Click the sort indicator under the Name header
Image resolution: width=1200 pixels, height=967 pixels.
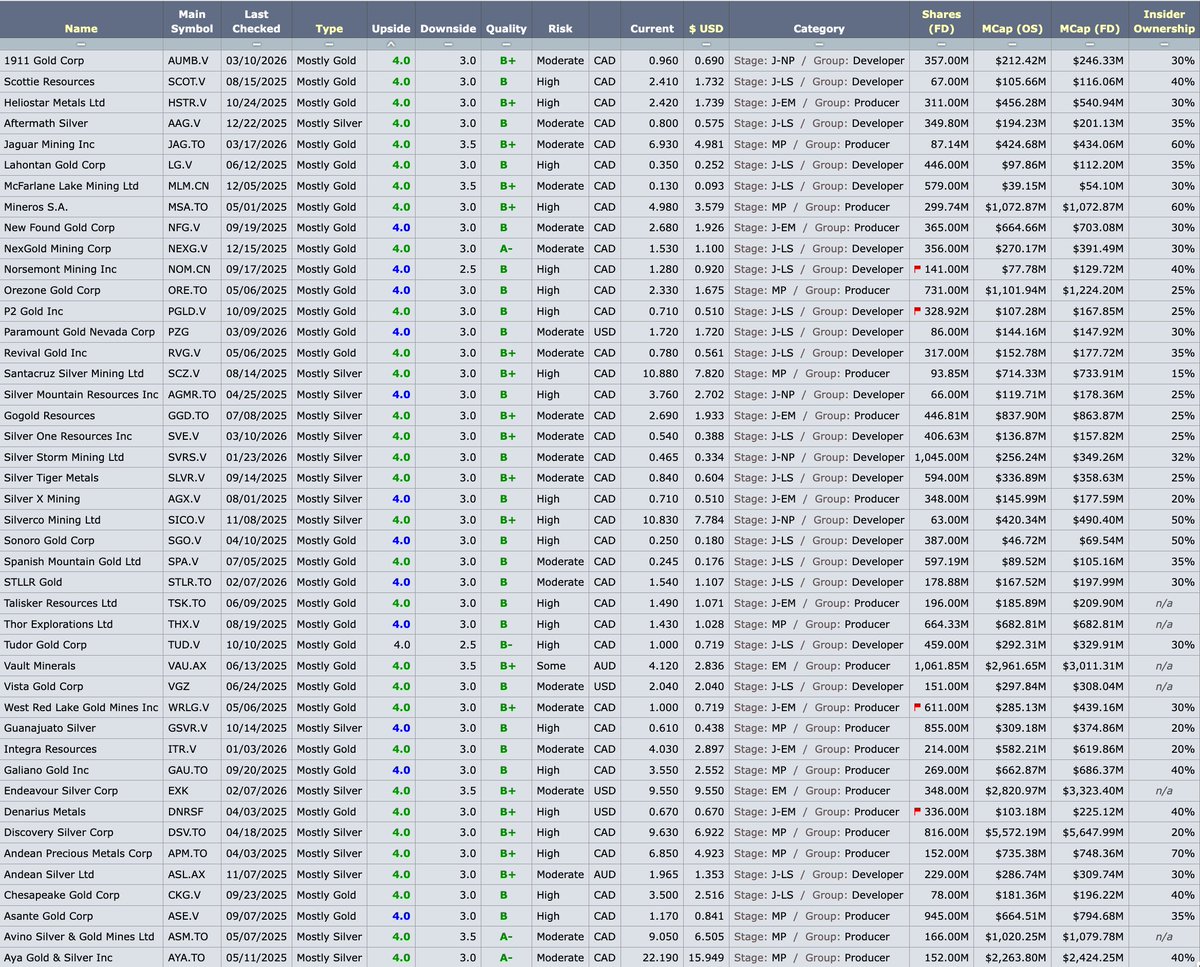pos(81,44)
